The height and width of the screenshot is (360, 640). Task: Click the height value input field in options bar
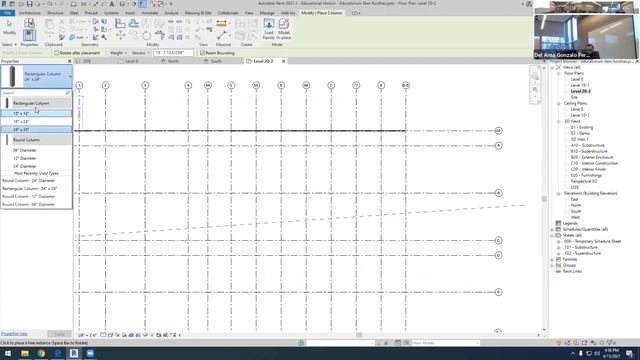point(173,53)
